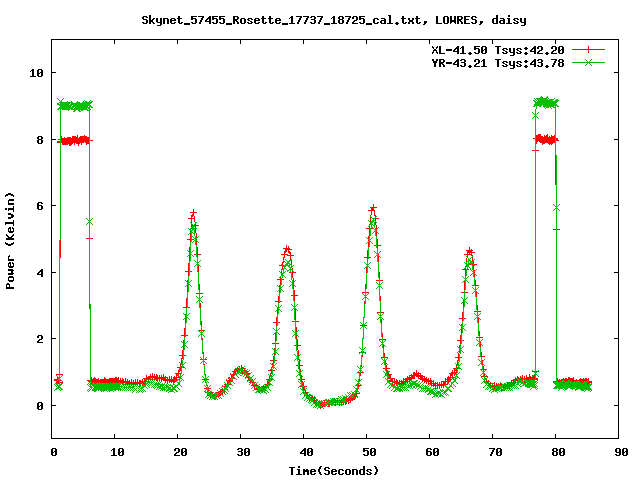Click the x-axis tick label 90
This screenshot has height=480, width=640.
621,452
